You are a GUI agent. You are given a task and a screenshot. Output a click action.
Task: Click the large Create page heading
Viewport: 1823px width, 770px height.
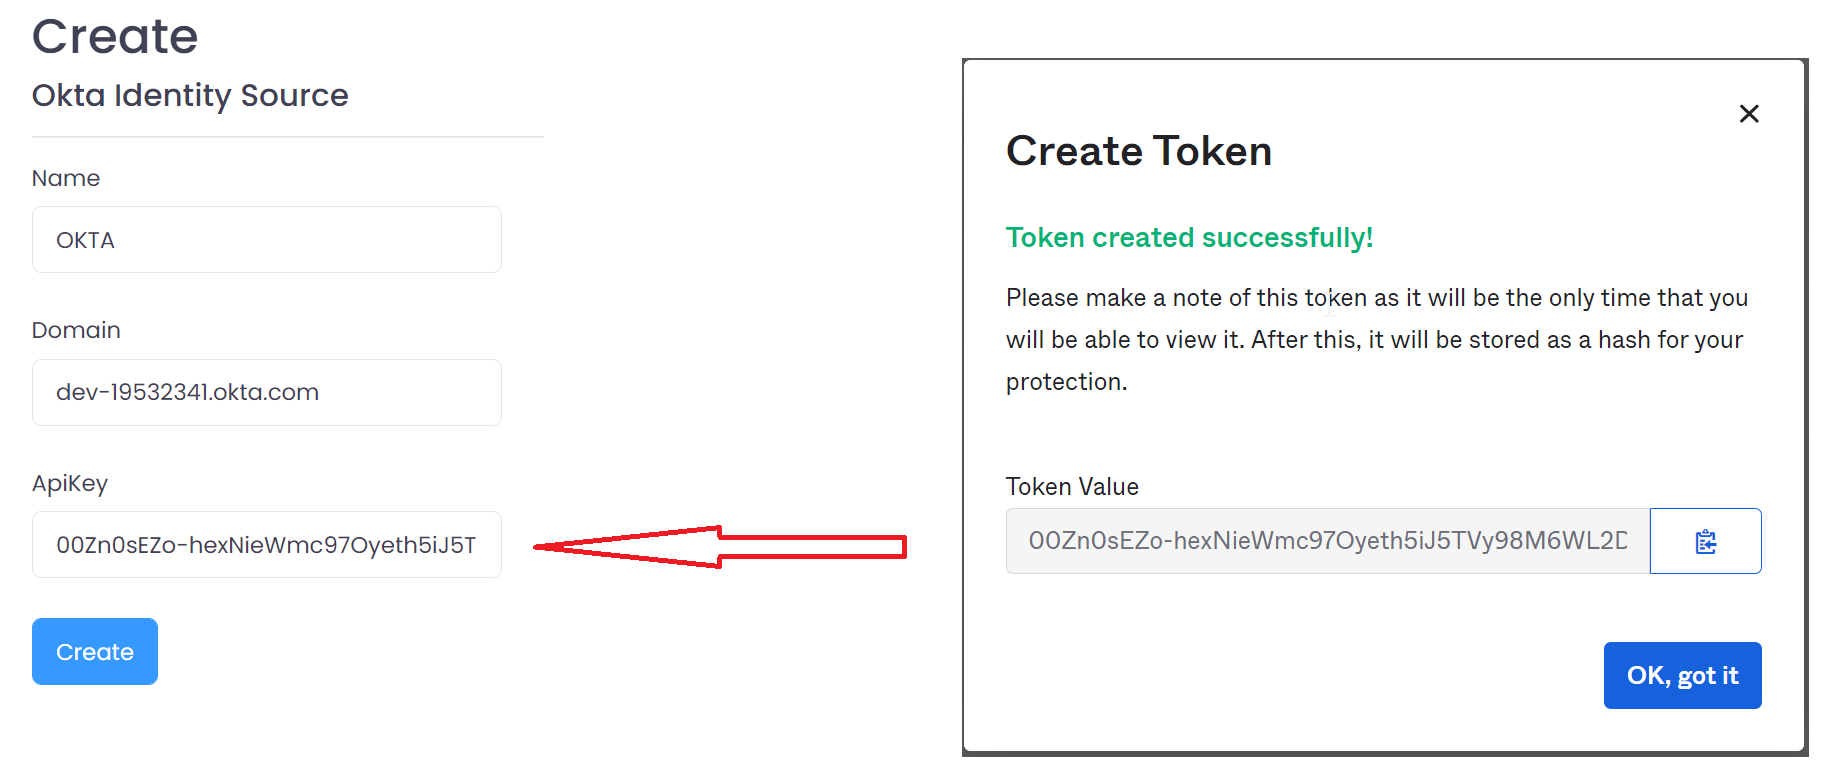click(115, 37)
